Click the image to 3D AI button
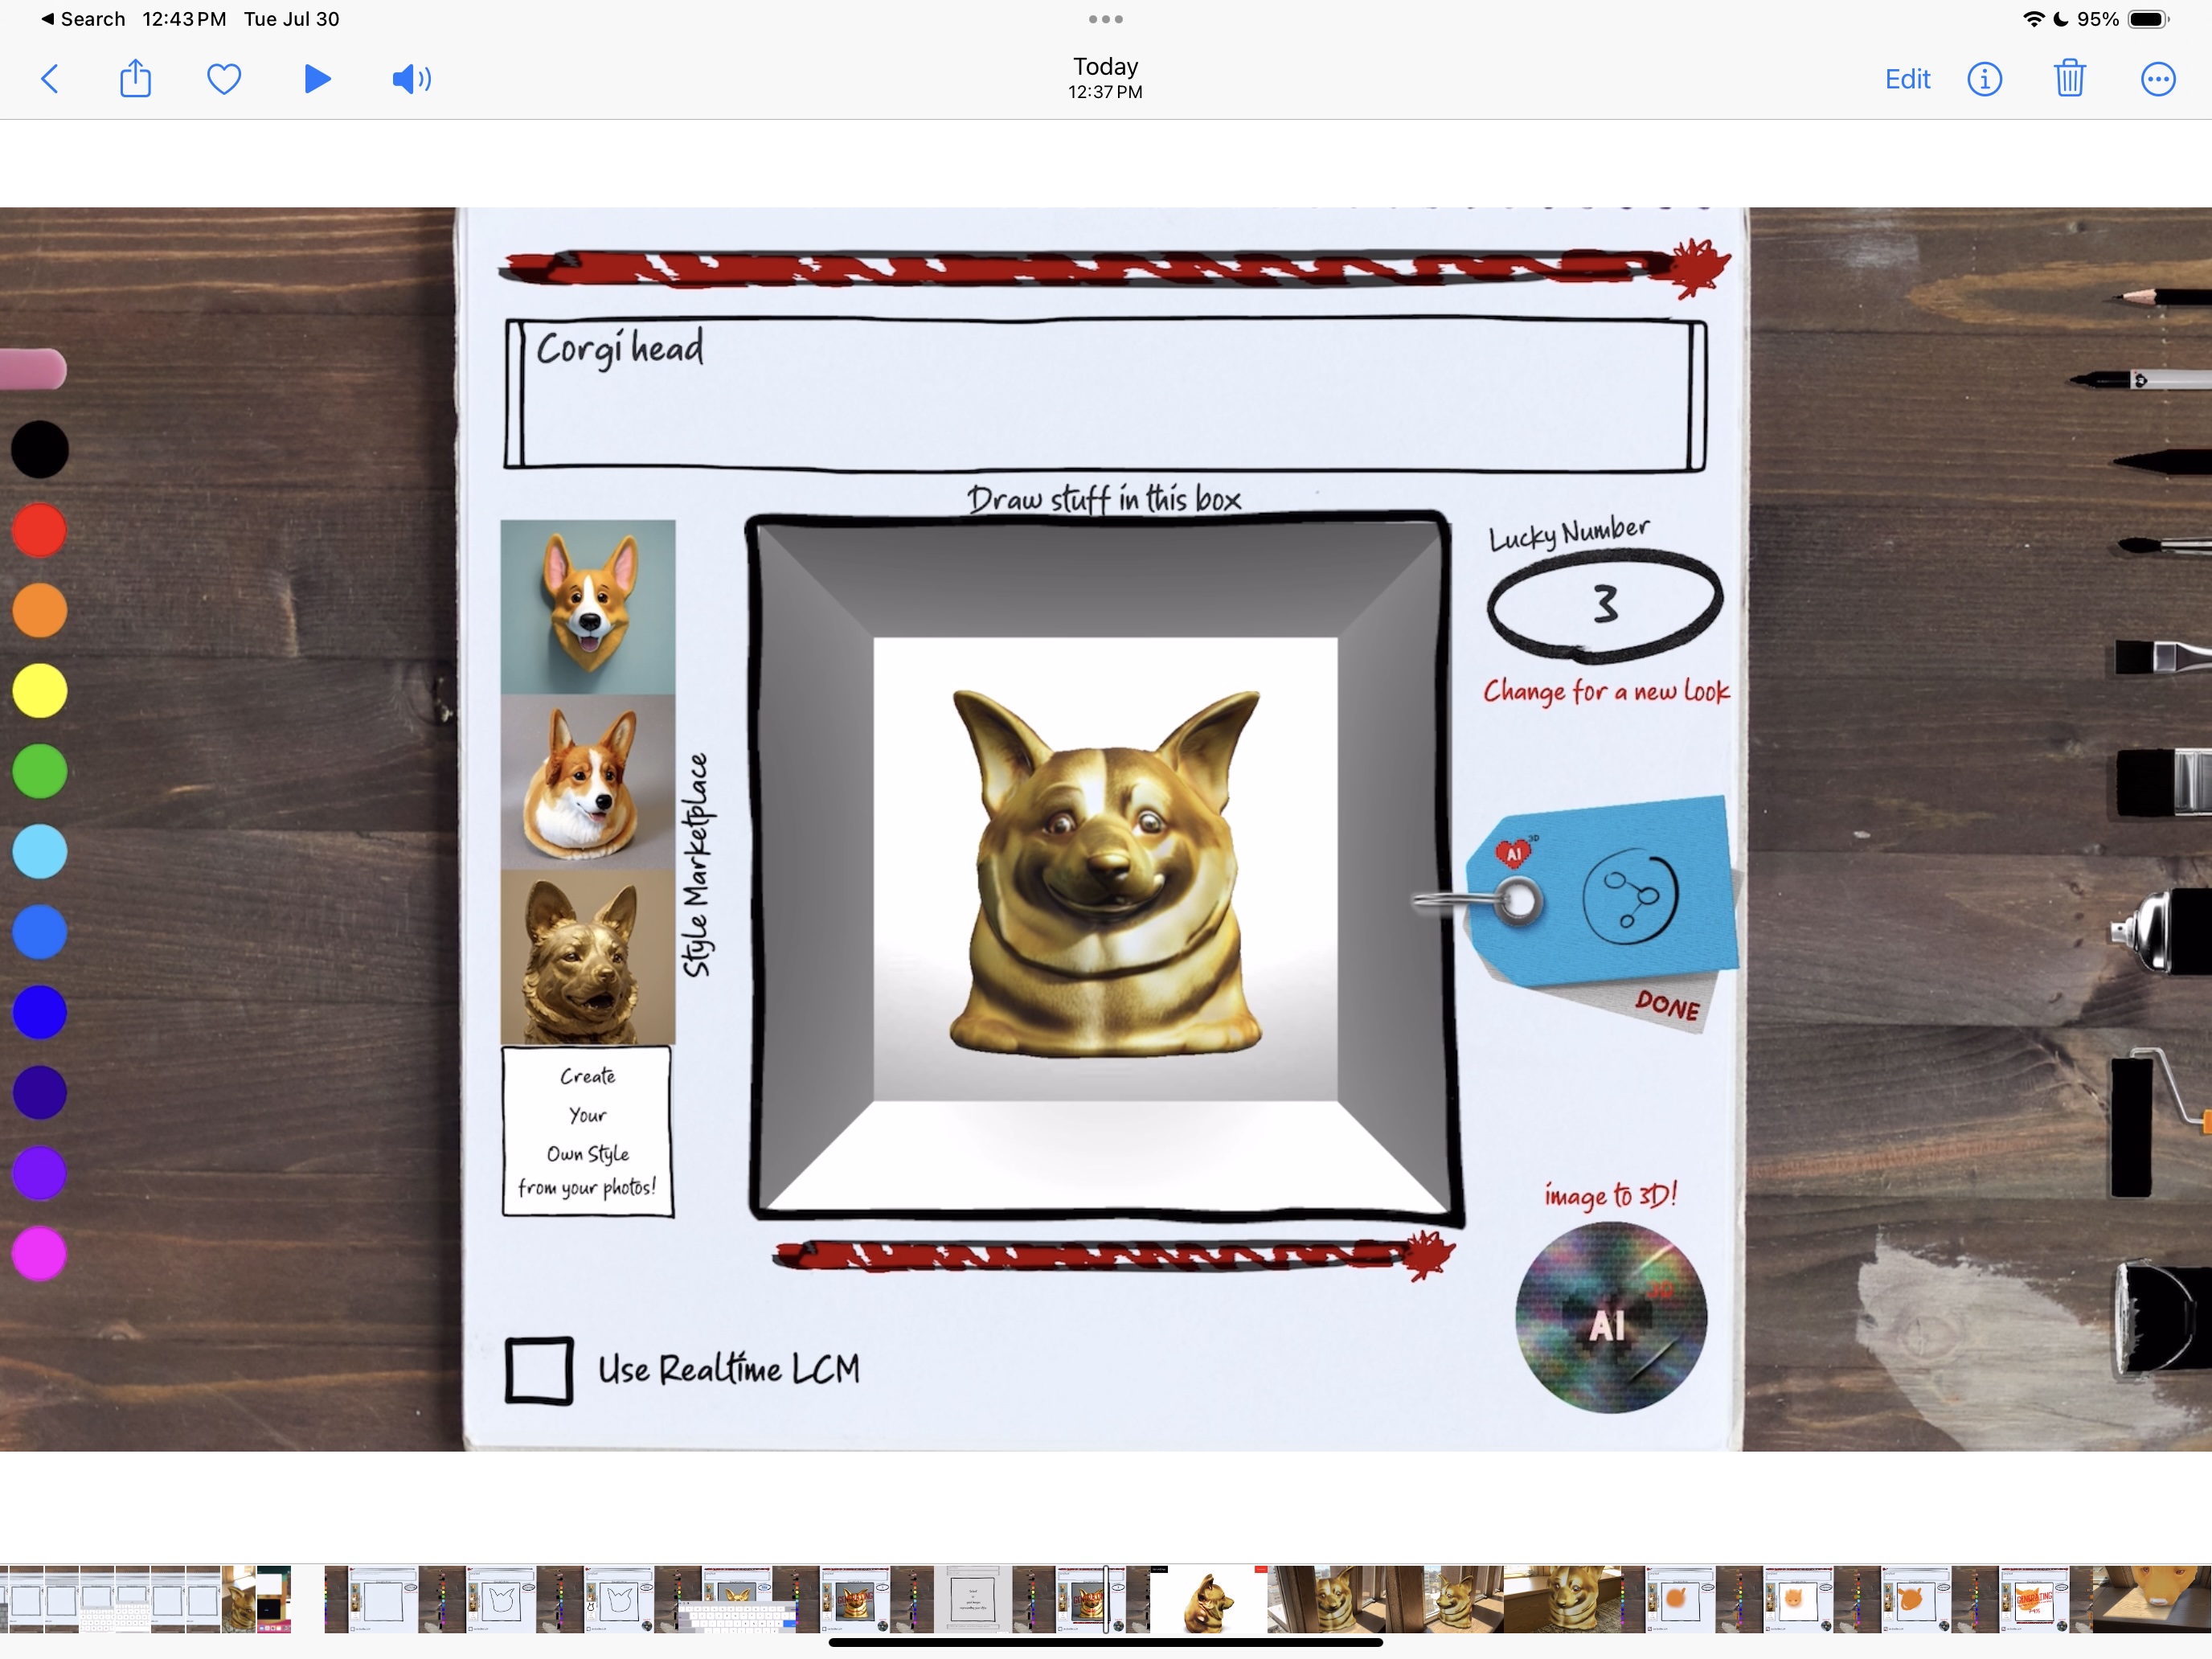Image resolution: width=2212 pixels, height=1659 pixels. pos(1610,1318)
